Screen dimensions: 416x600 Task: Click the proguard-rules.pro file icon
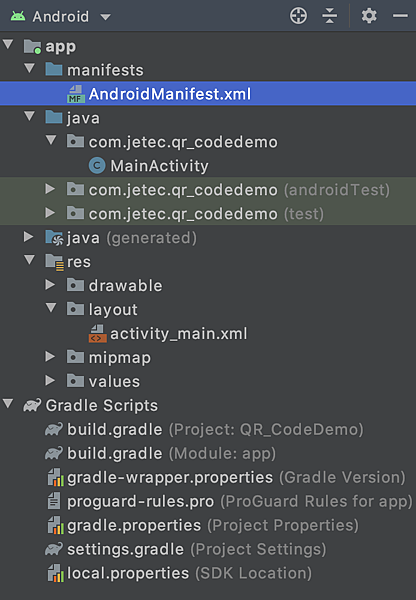pos(54,501)
